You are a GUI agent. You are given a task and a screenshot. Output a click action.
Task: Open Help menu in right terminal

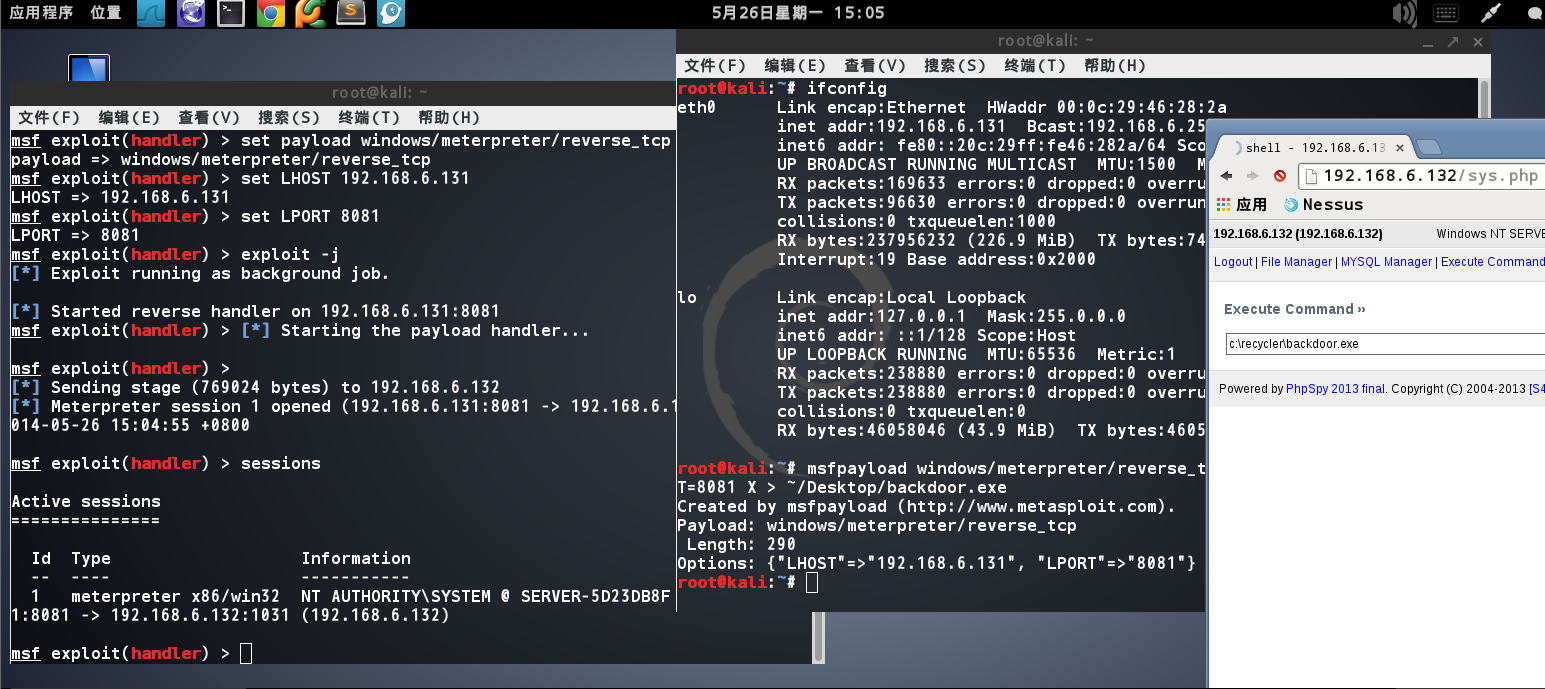click(1116, 65)
